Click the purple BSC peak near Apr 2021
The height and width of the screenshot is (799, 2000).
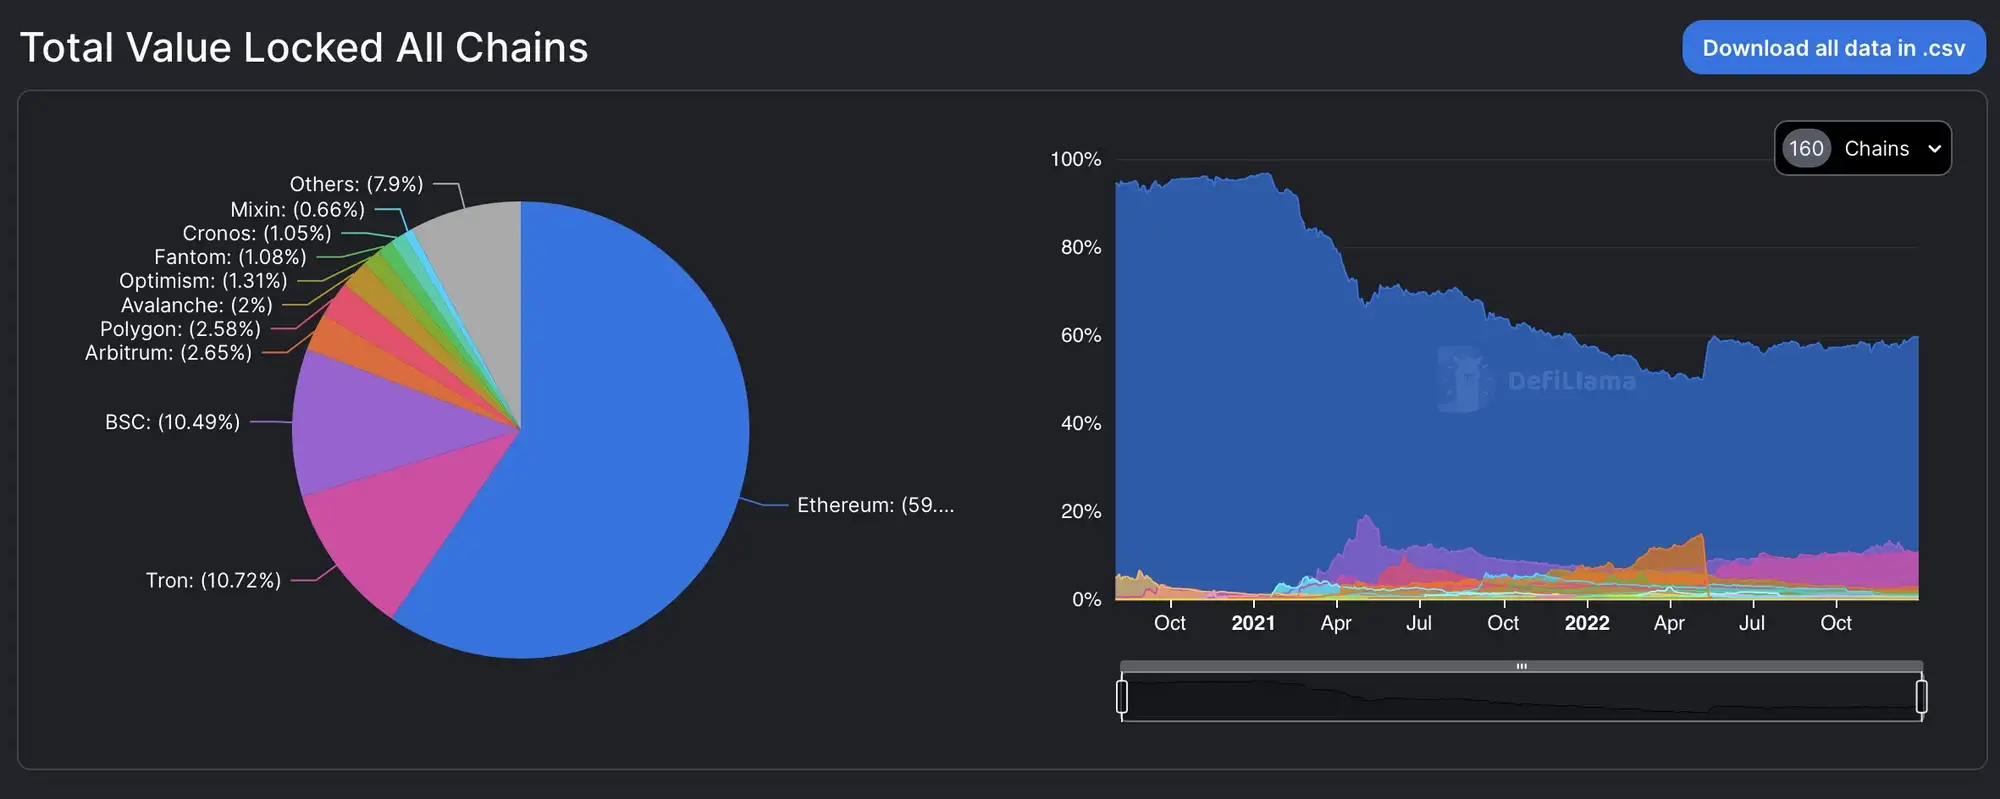click(1365, 545)
